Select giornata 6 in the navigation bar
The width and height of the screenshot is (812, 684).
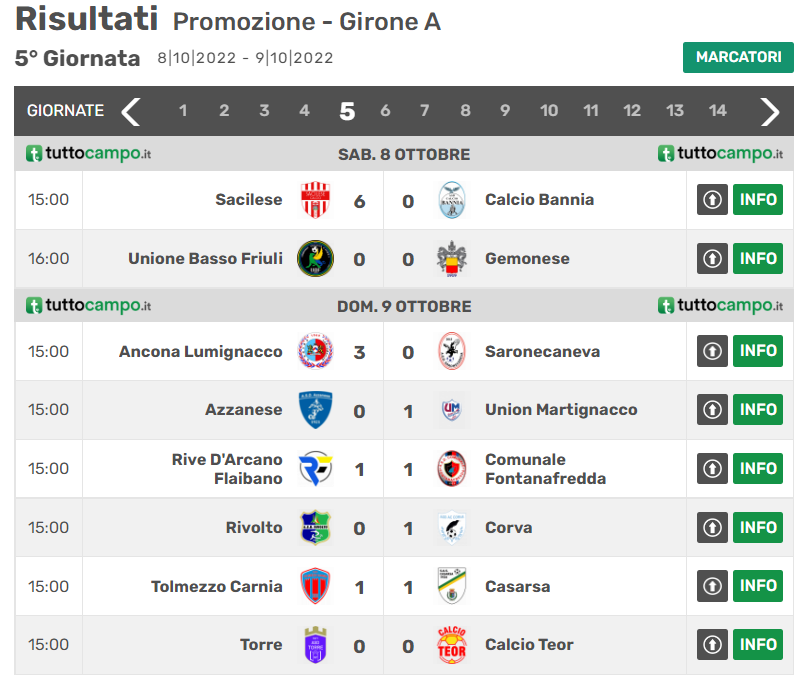(x=385, y=110)
